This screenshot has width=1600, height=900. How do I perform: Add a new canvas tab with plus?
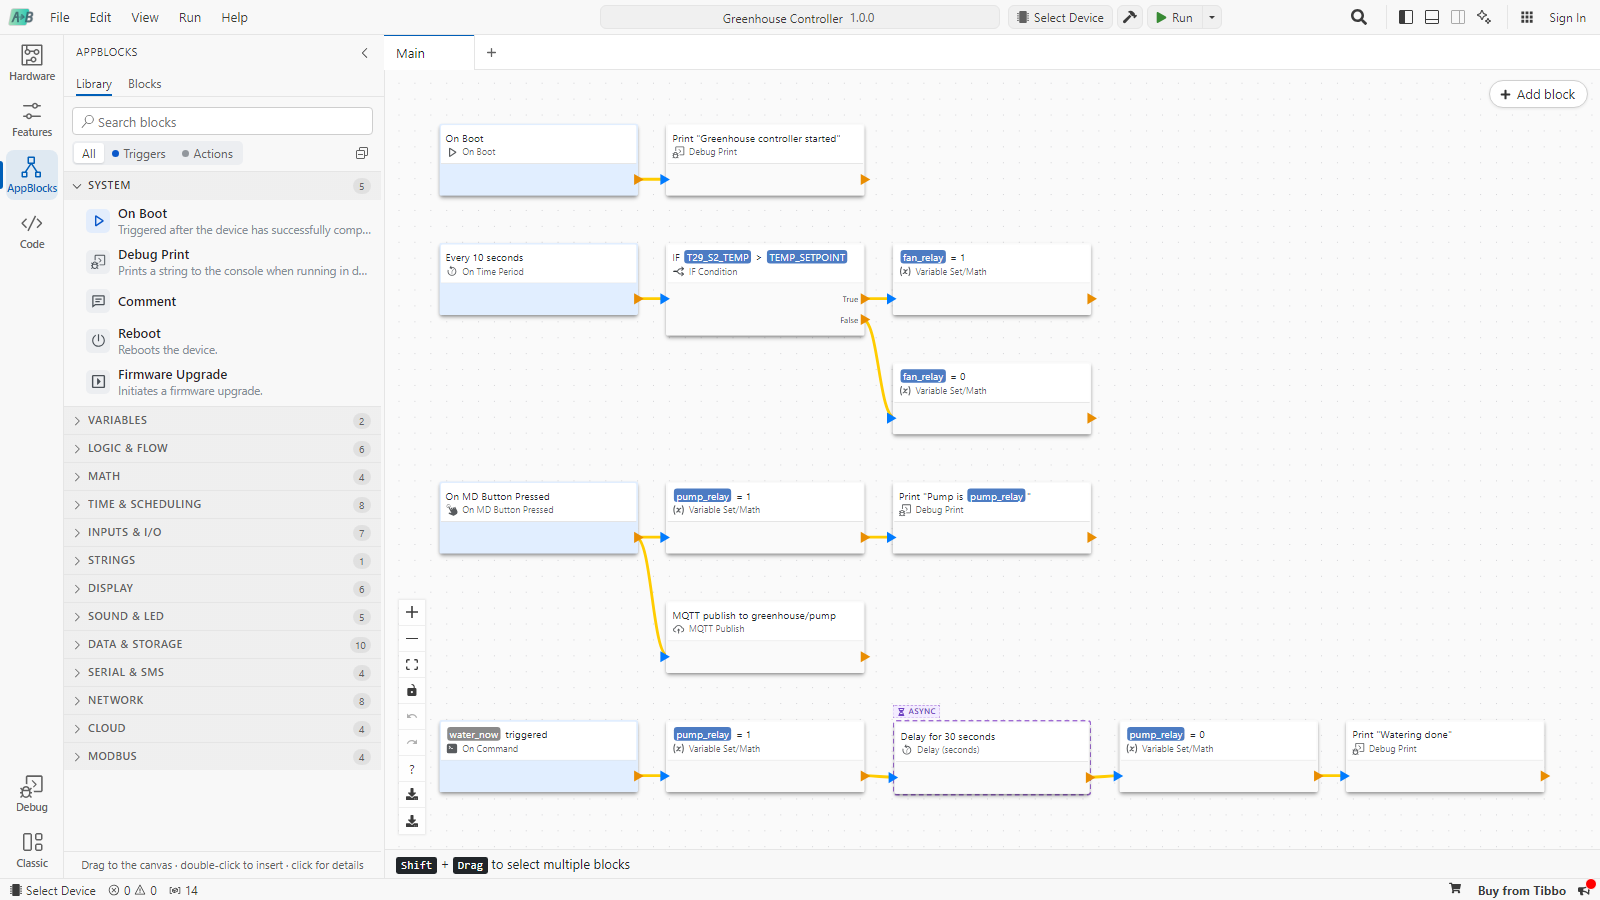(491, 53)
